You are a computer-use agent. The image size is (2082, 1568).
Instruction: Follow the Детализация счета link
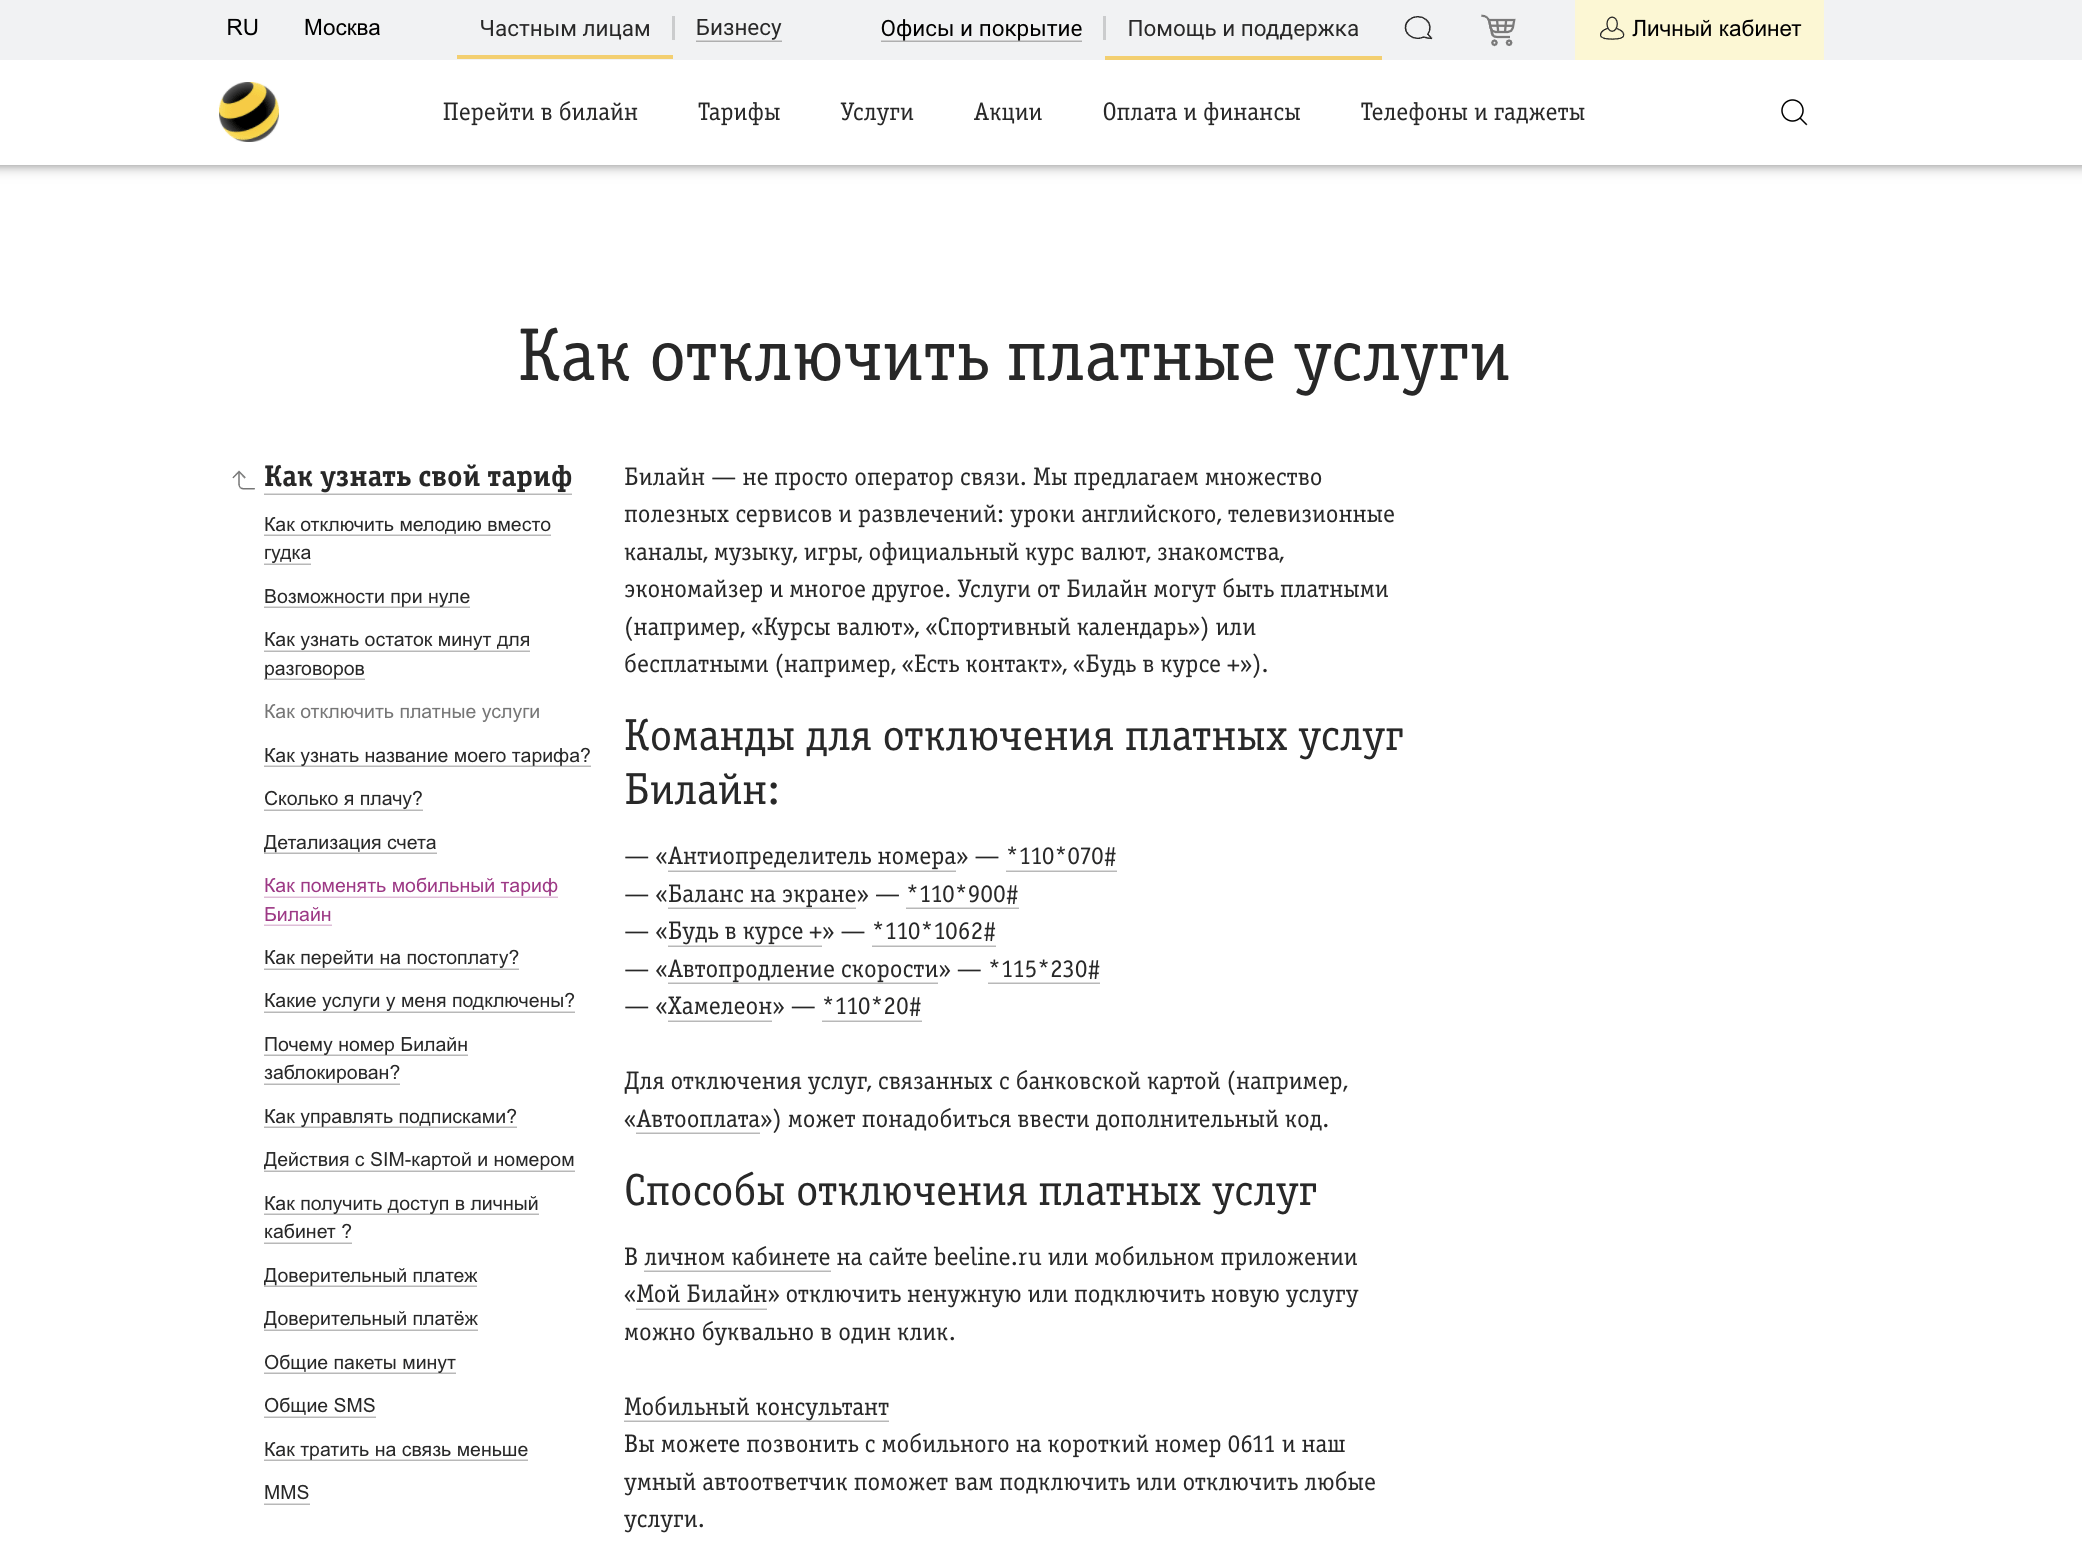tap(349, 843)
